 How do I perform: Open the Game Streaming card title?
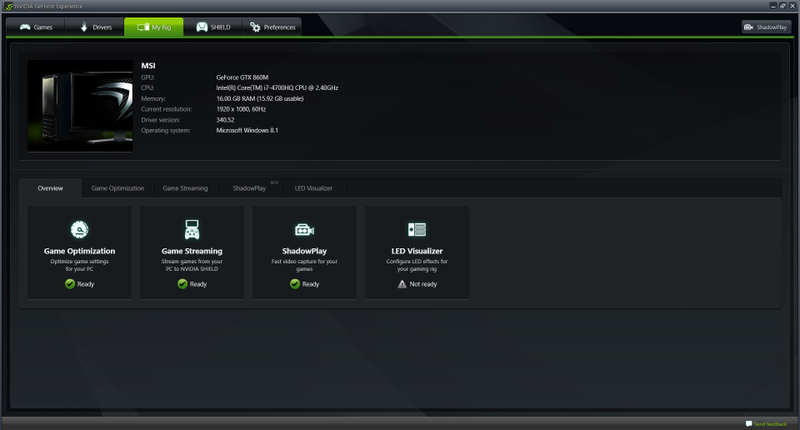[192, 251]
